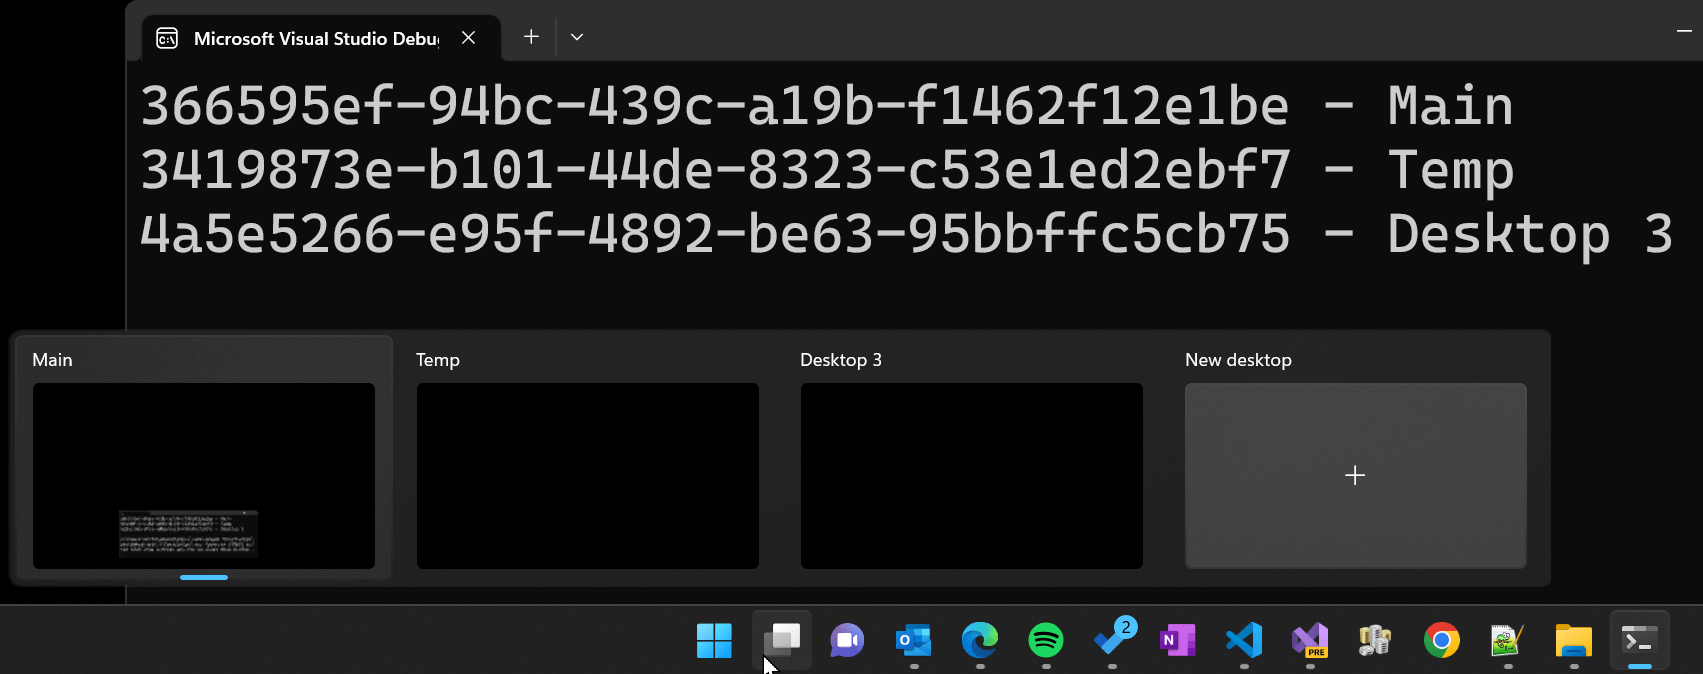Viewport: 1703px width, 674px height.
Task: Open File Explorer from taskbar
Action: pos(1574,640)
